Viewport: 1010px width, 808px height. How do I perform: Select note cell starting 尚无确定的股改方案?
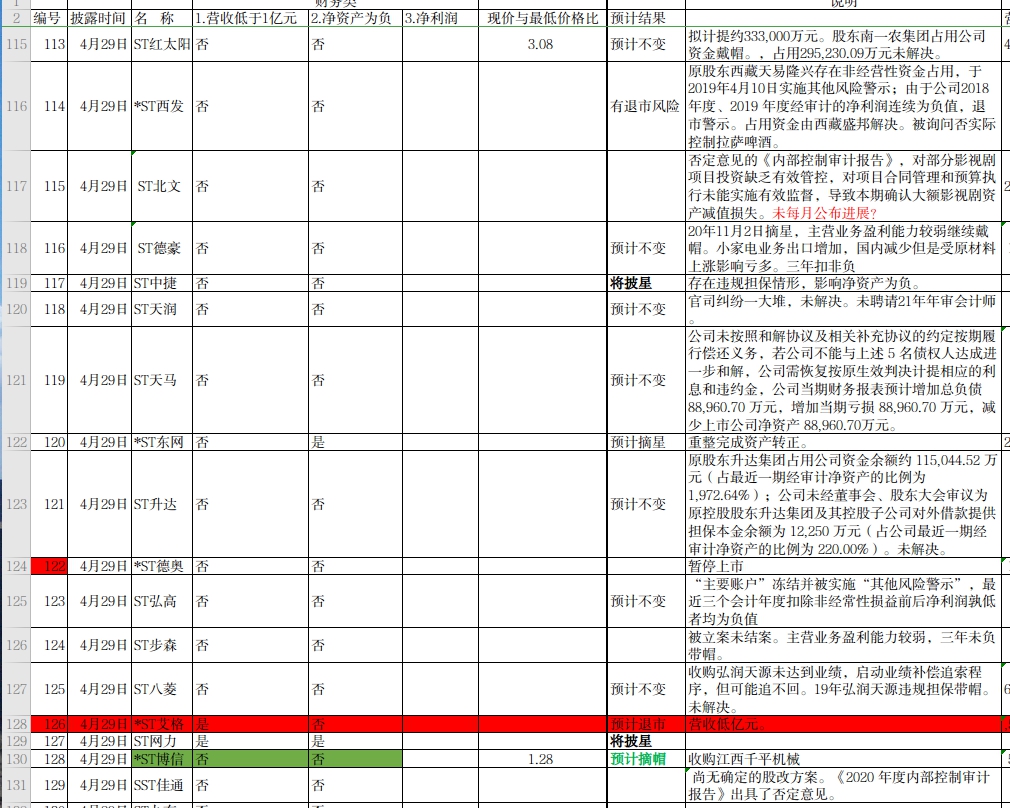[843, 785]
